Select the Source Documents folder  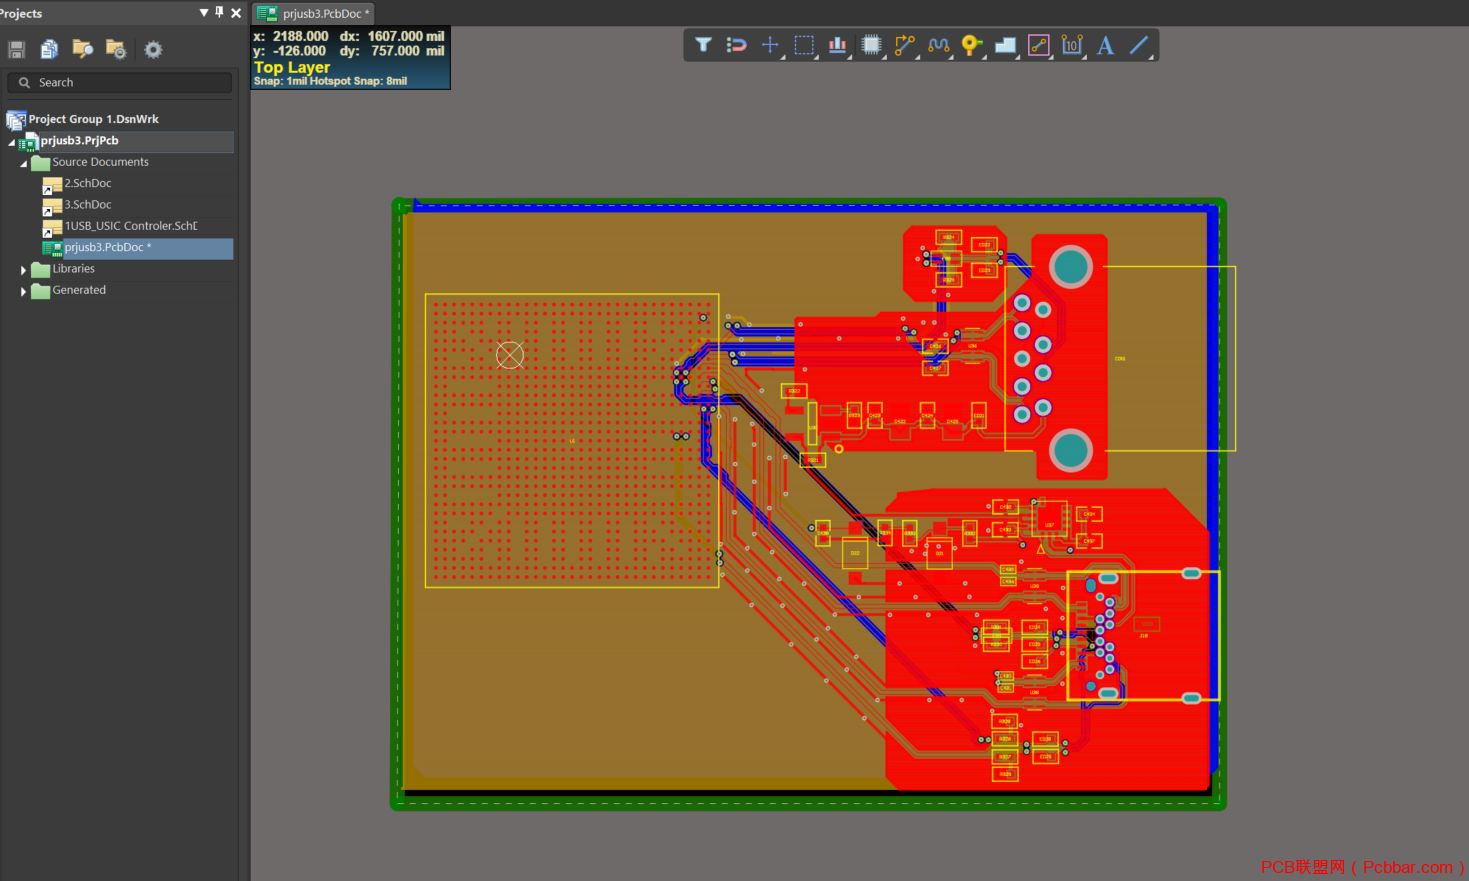[100, 162]
